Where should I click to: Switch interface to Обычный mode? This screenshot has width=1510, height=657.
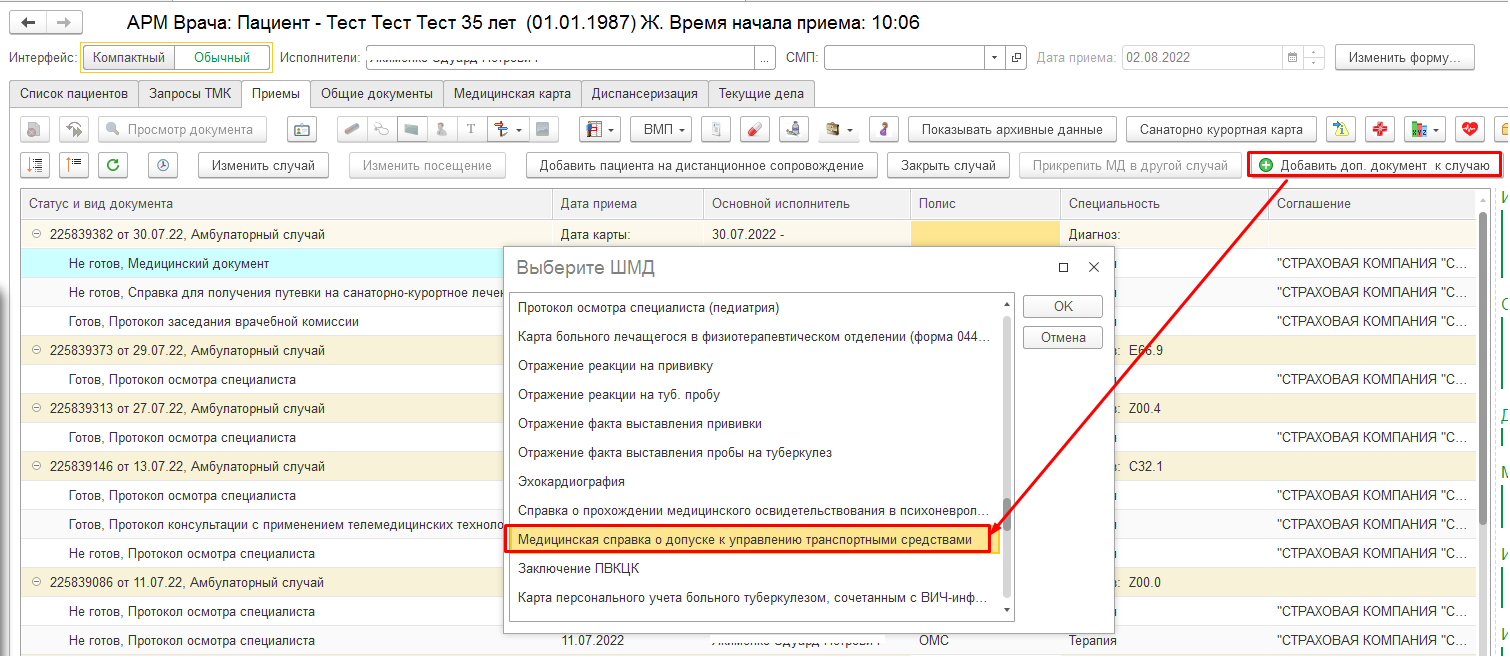222,58
